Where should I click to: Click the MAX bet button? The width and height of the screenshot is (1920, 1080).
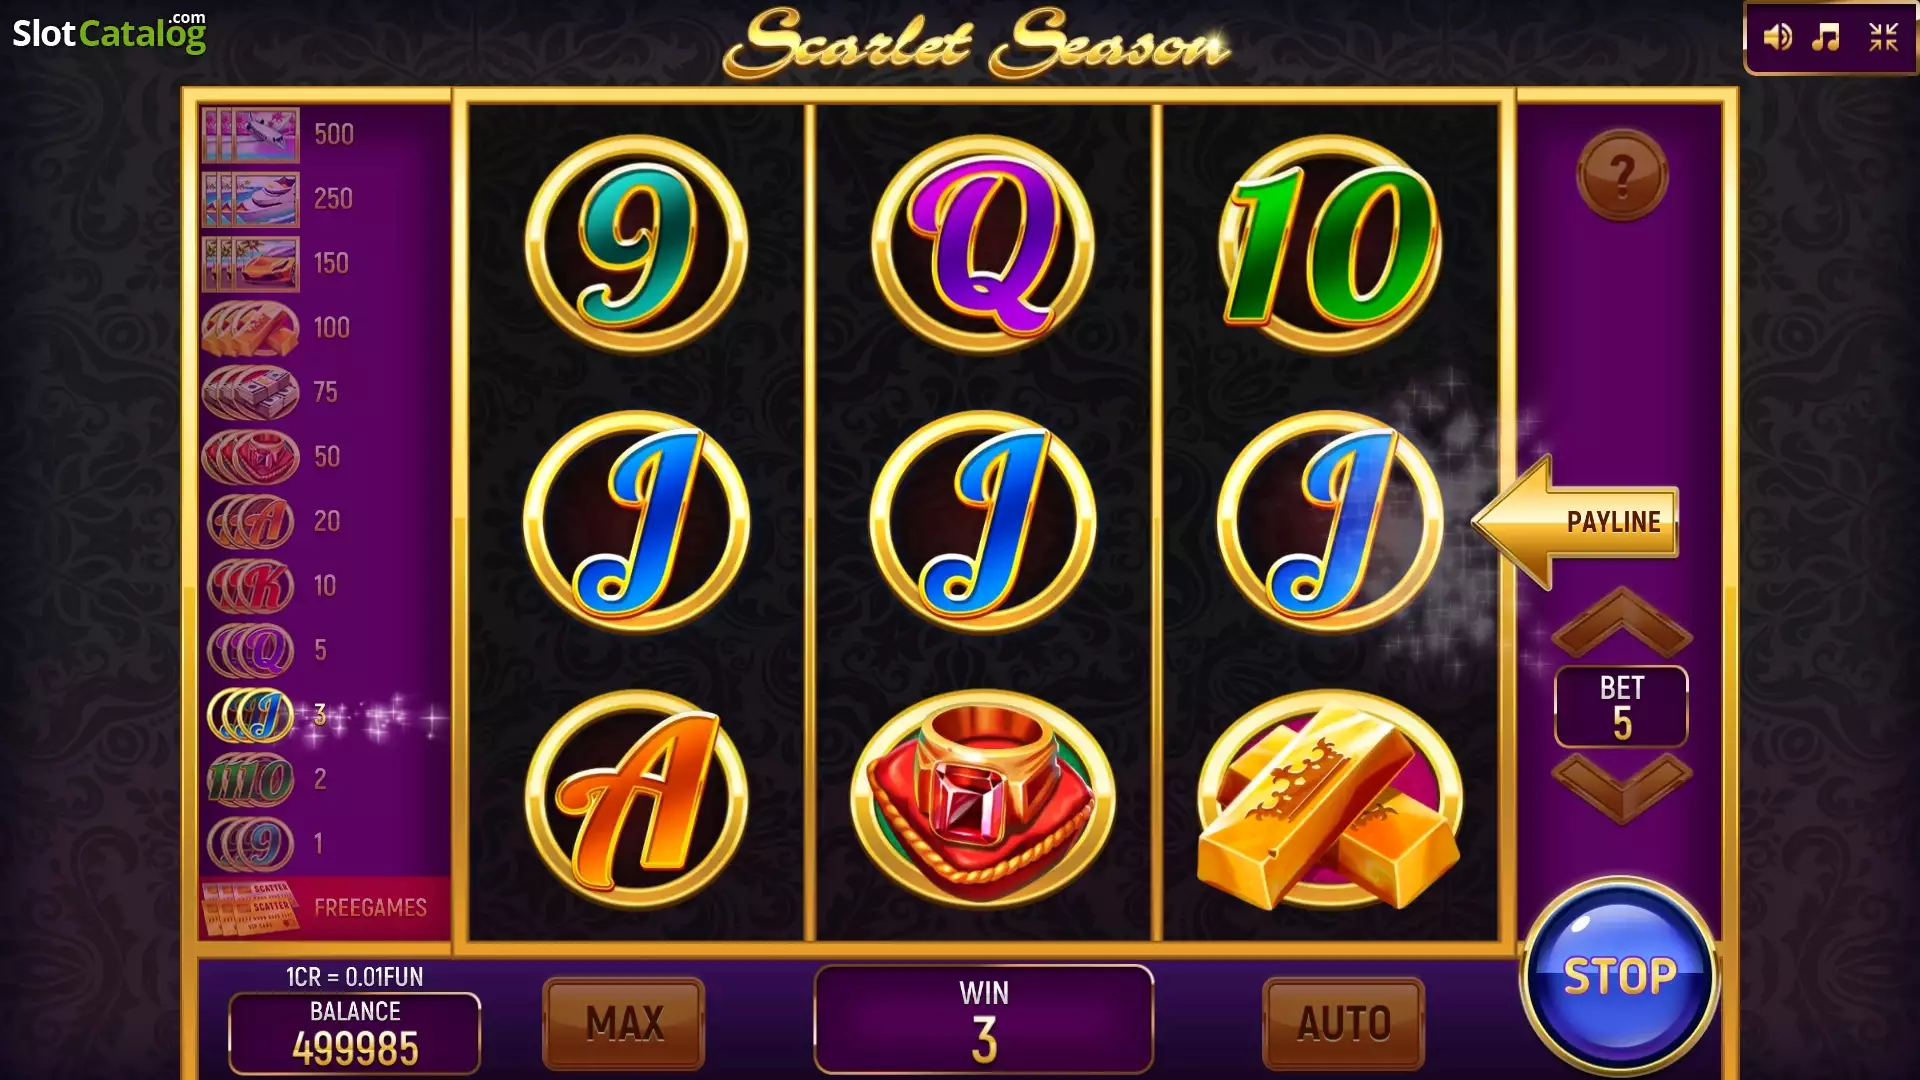coord(624,1023)
